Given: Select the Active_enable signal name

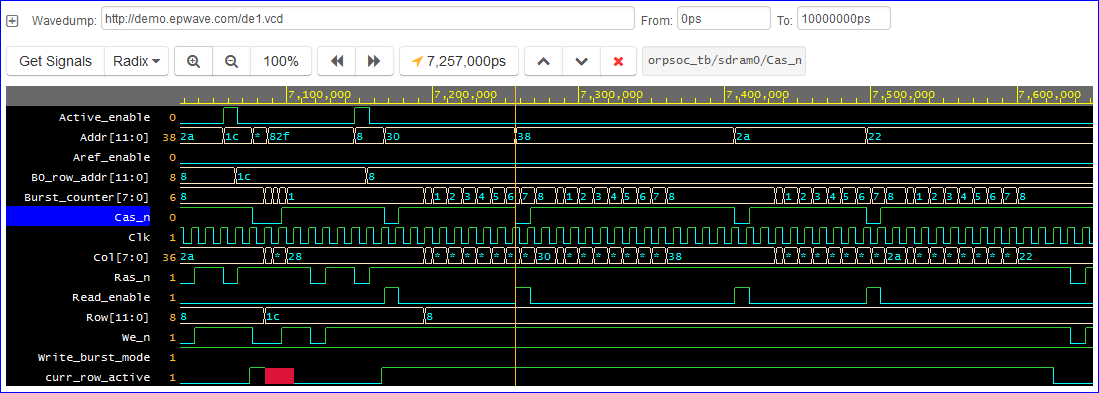Looking at the screenshot, I should pyautogui.click(x=104, y=118).
